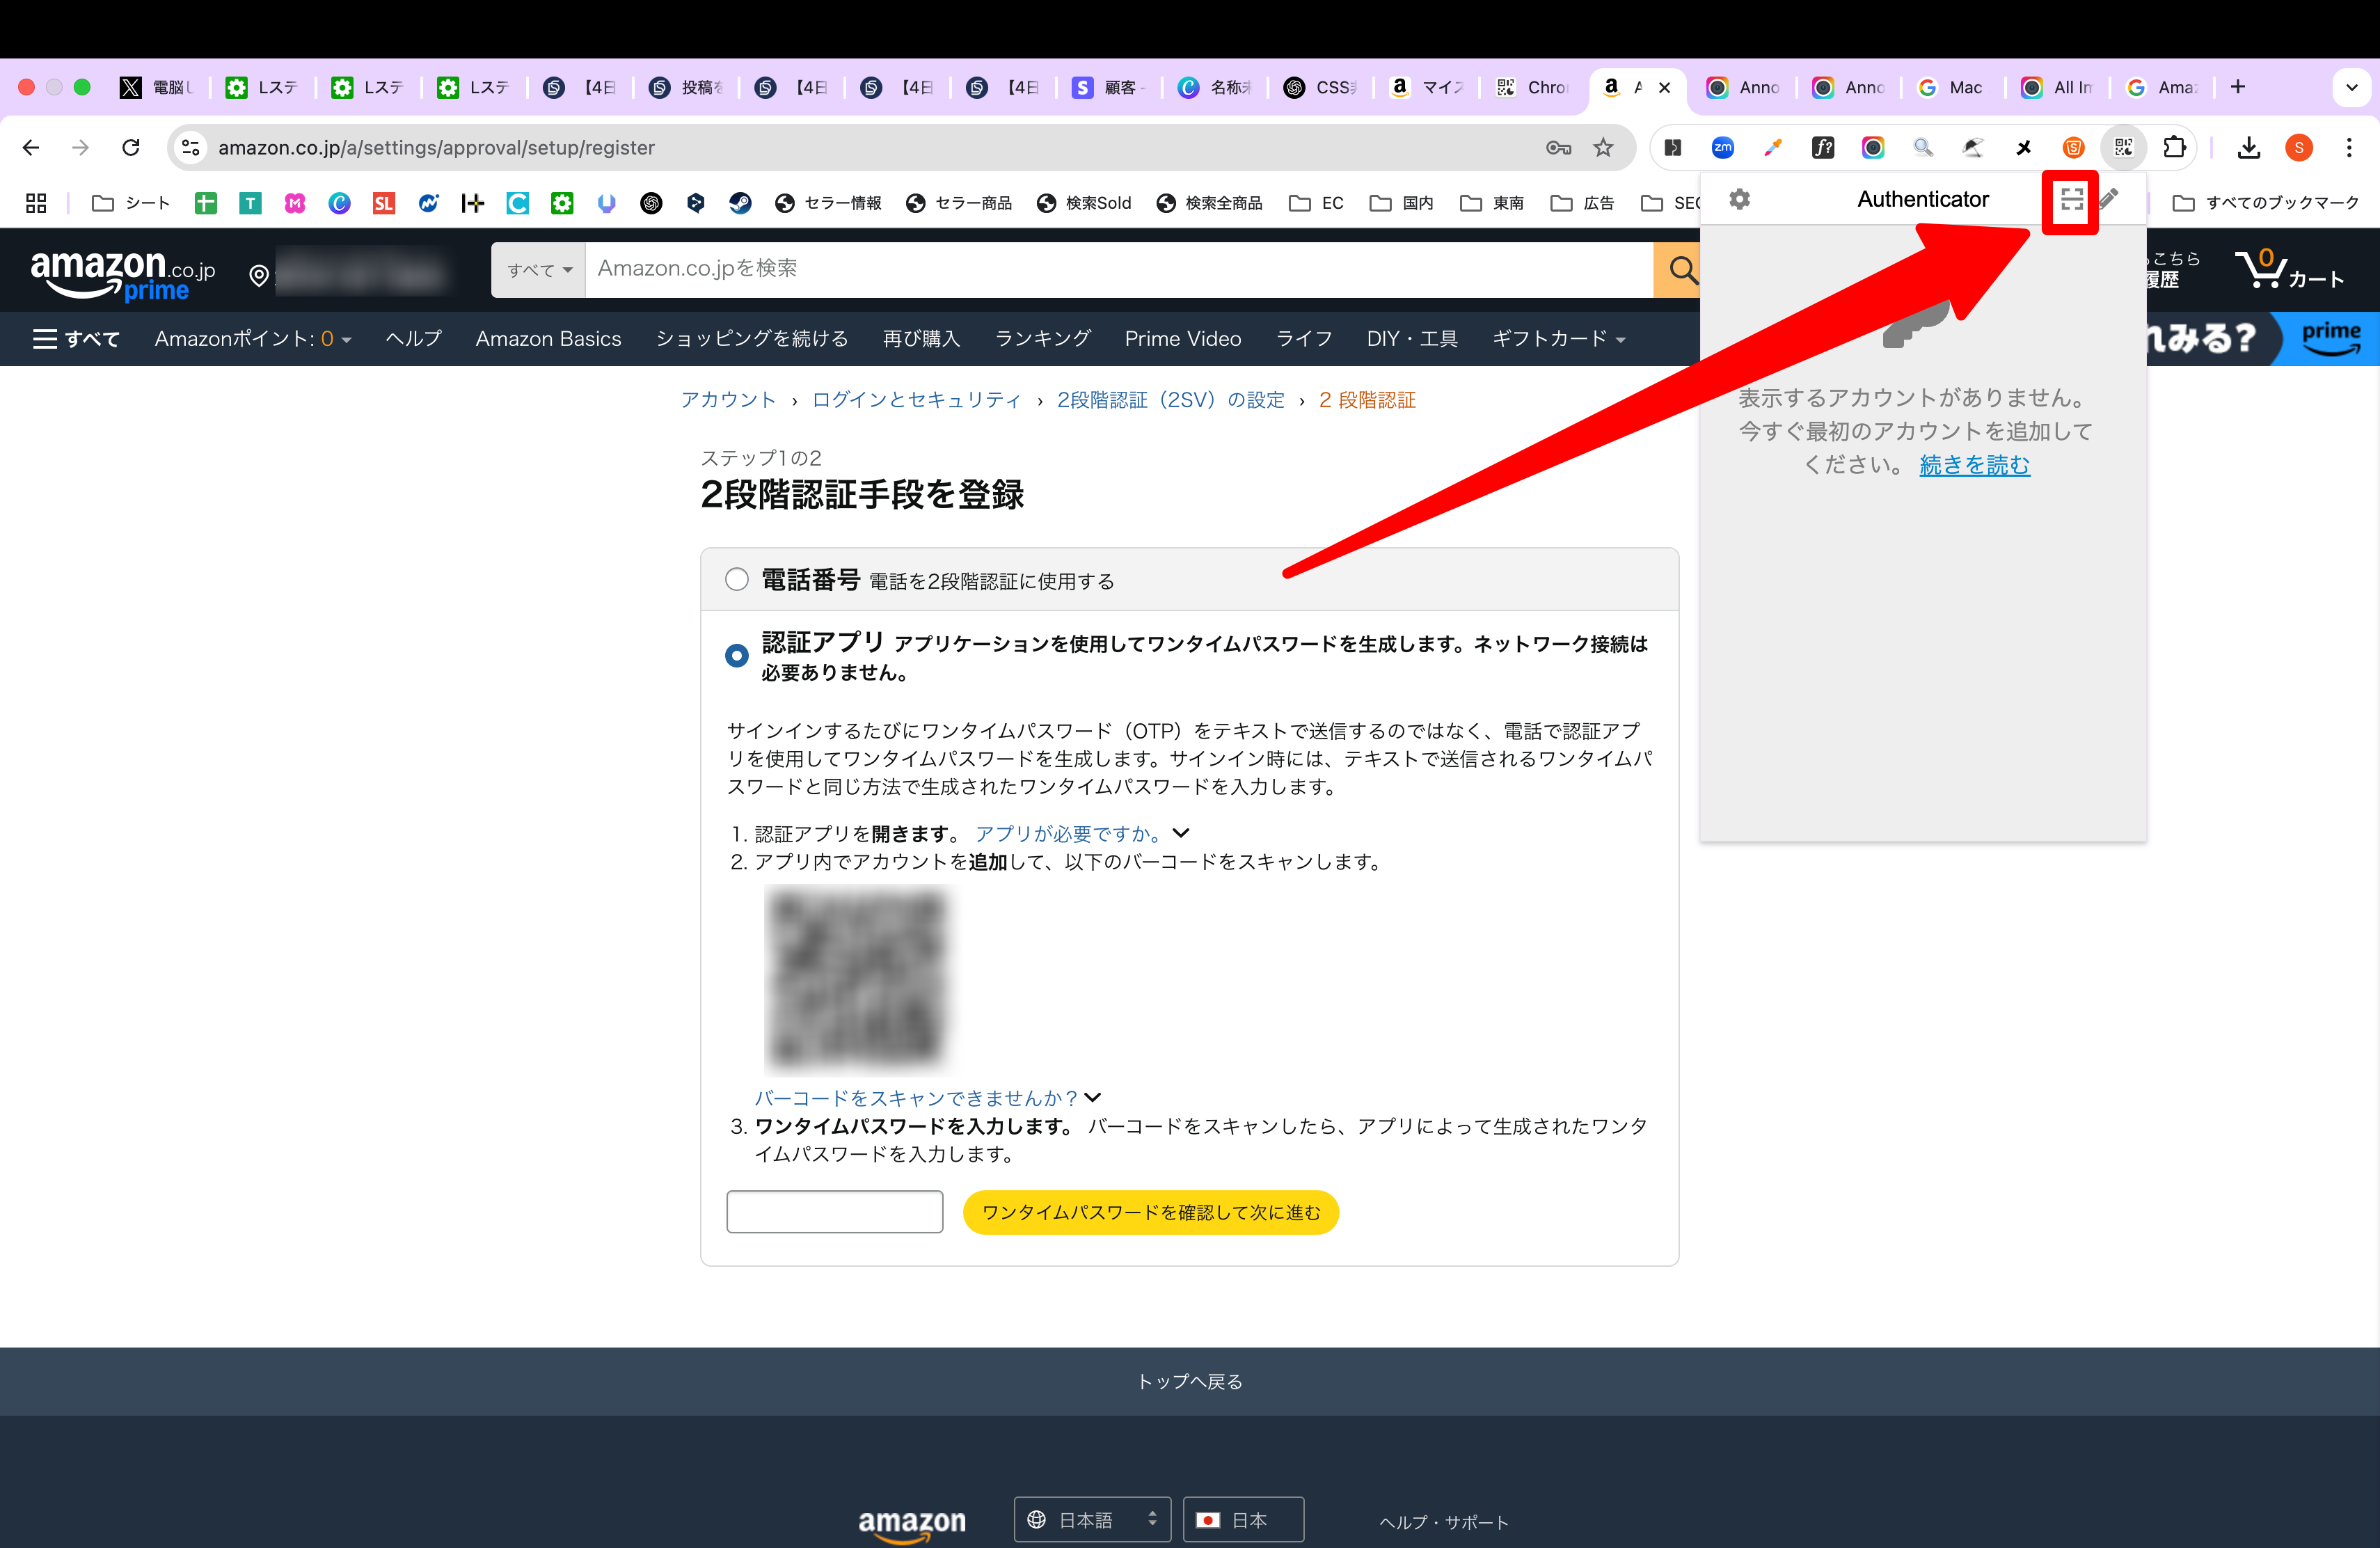Screen dimensions: 2380x1548
Task: Open the 国内 bookmark folder
Action: tap(1402, 204)
